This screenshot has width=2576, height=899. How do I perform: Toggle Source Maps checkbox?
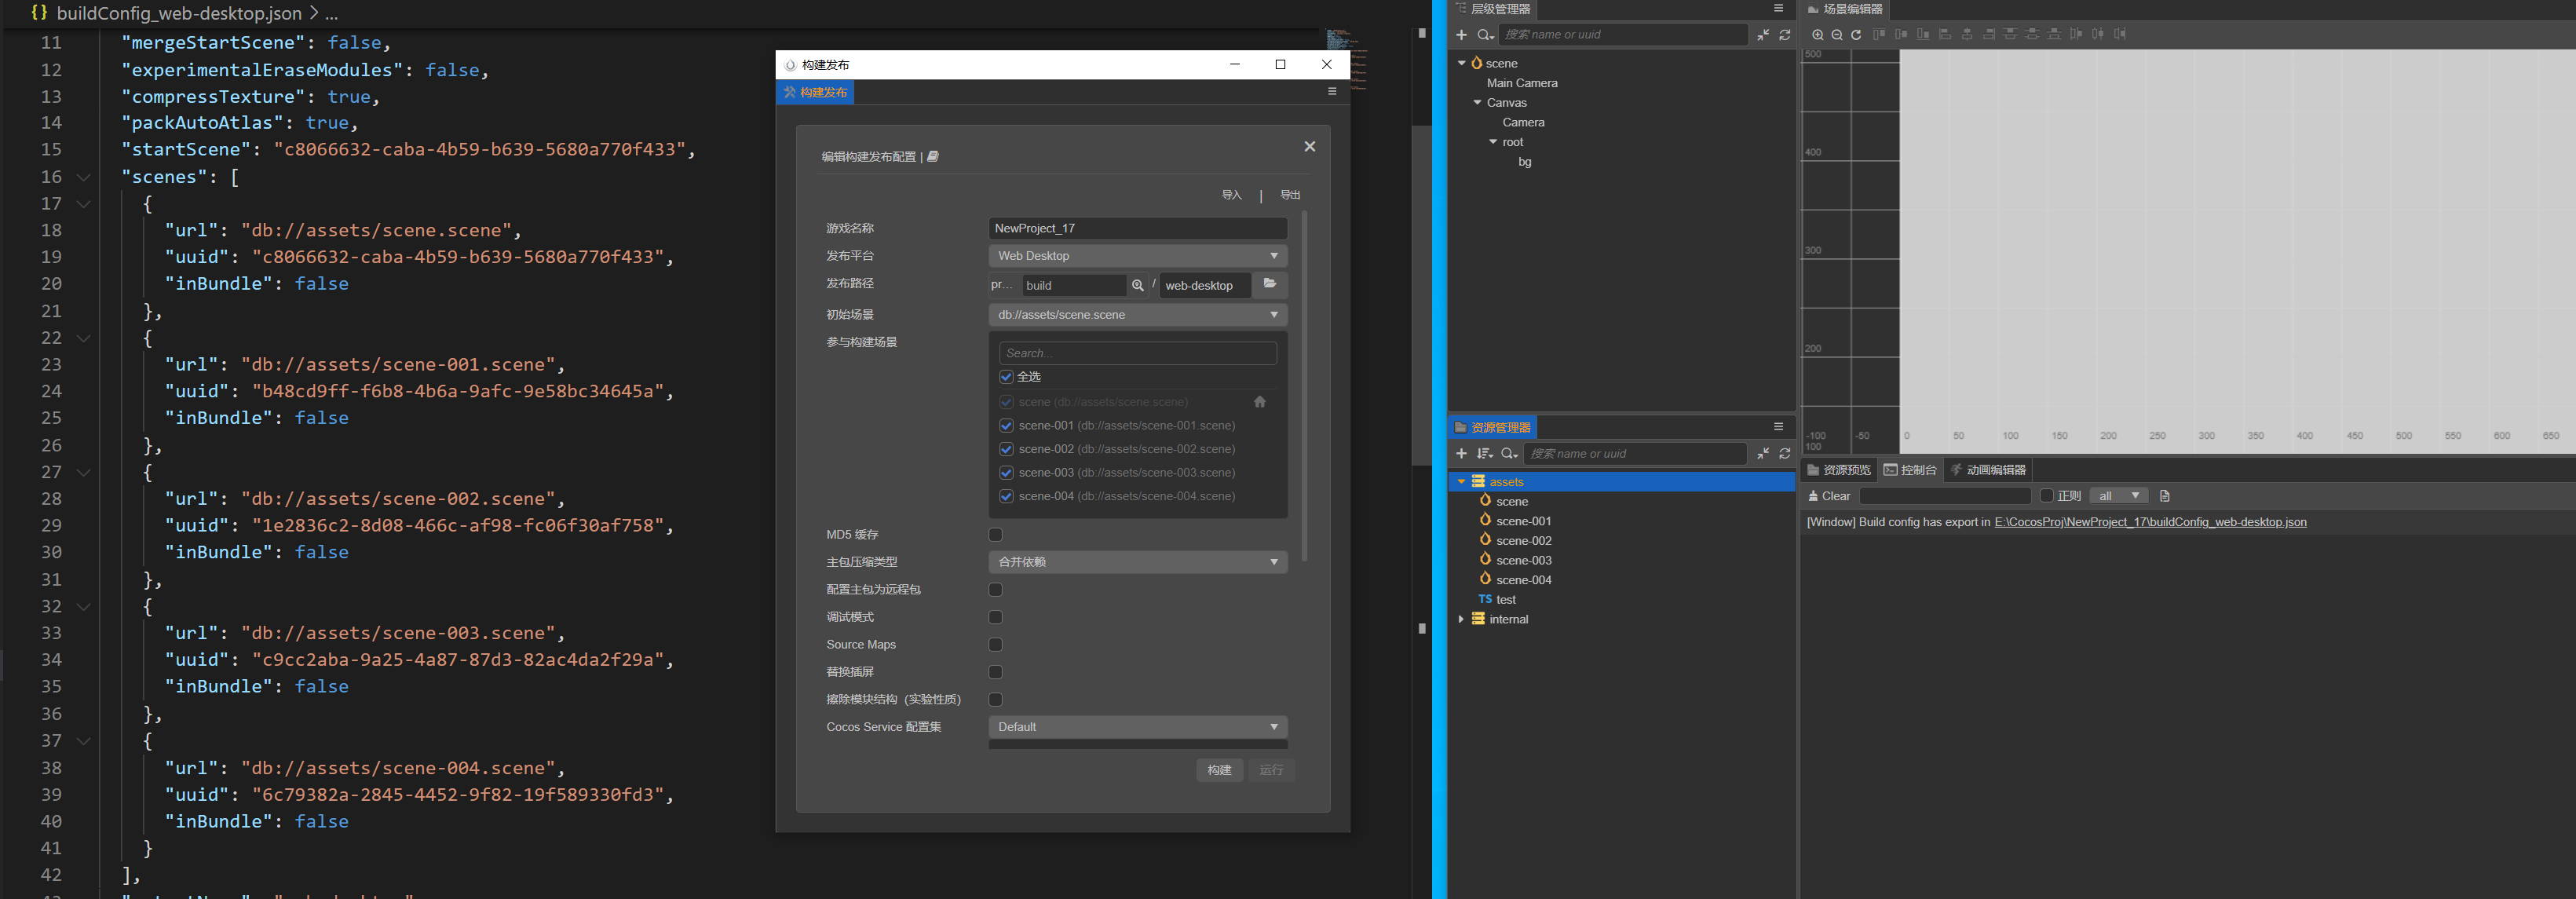(995, 644)
